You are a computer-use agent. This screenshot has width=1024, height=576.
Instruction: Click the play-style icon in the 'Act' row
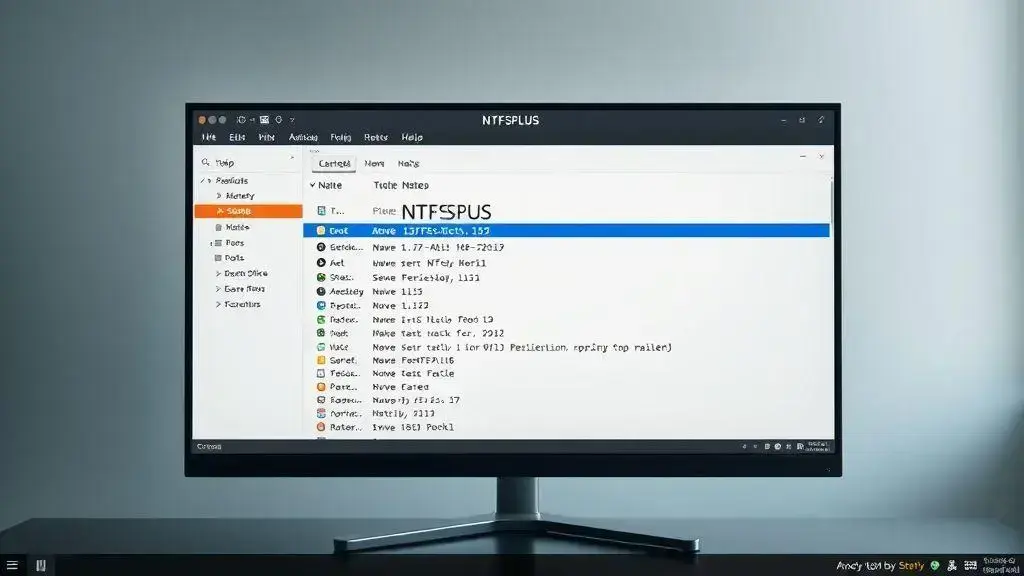321,263
